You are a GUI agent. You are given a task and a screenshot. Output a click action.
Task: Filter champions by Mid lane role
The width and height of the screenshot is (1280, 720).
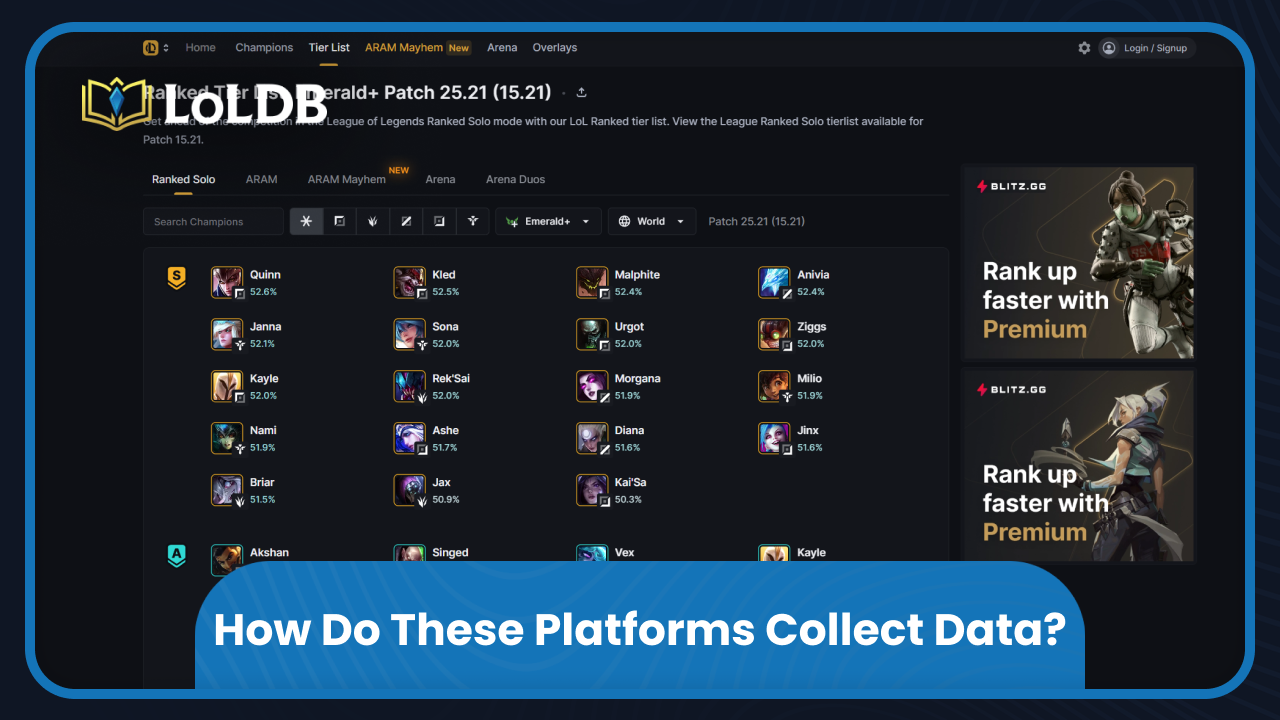click(406, 221)
